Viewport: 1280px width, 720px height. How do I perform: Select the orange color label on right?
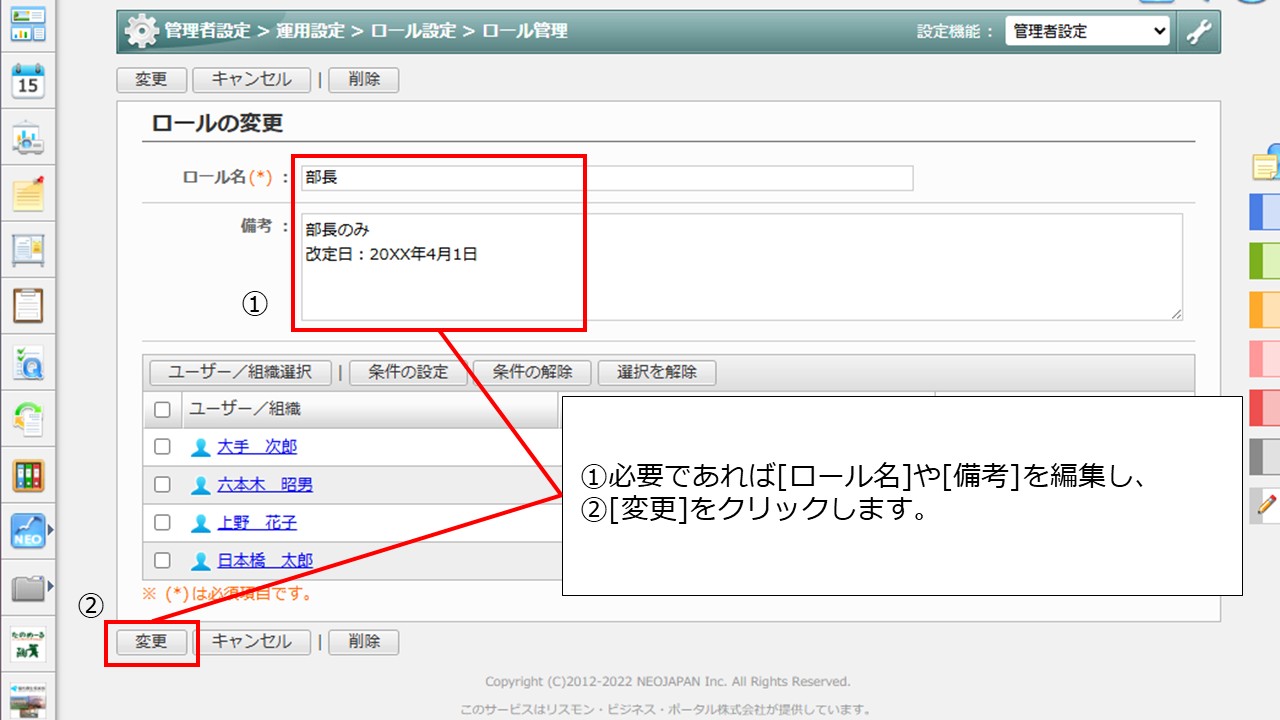coord(1265,310)
